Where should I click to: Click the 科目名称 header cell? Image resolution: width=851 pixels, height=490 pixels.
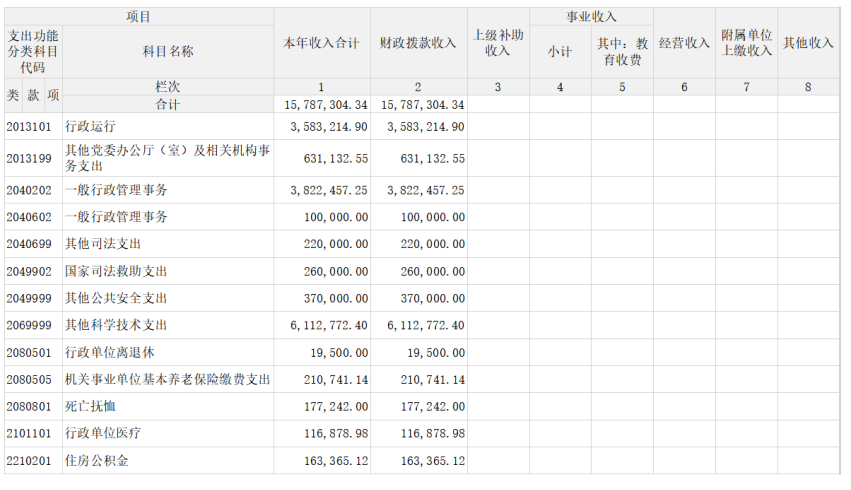(167, 51)
